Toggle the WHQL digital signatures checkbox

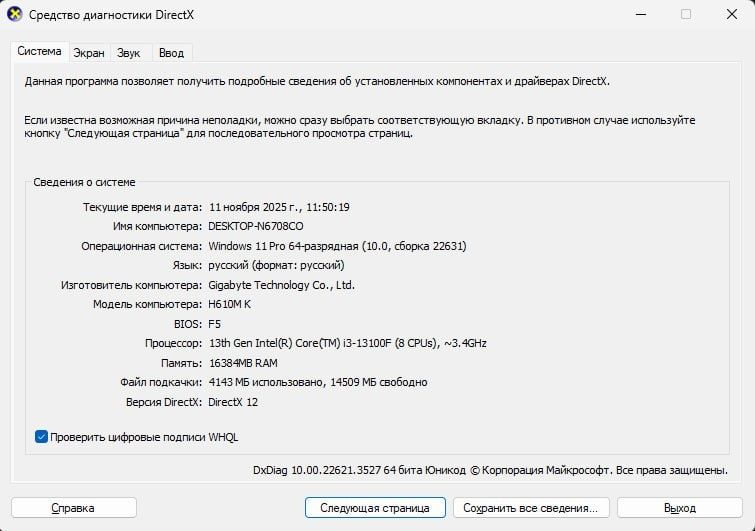pos(42,437)
